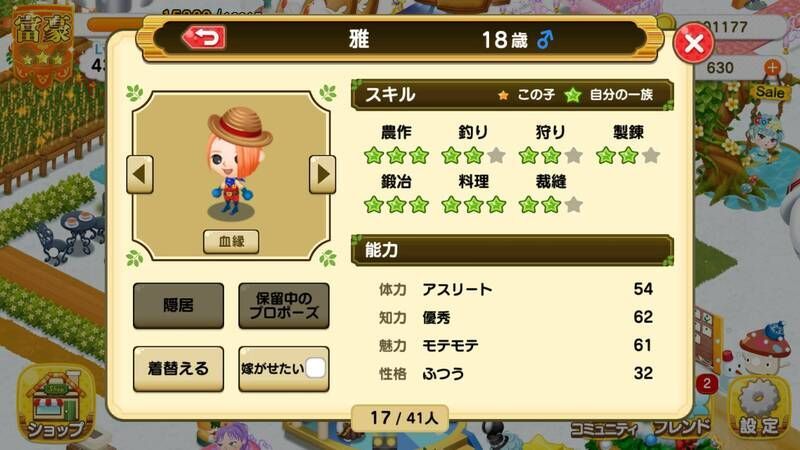This screenshot has height=450, width=800.
Task: Click the 富豪 rank badge
Action: [43, 43]
